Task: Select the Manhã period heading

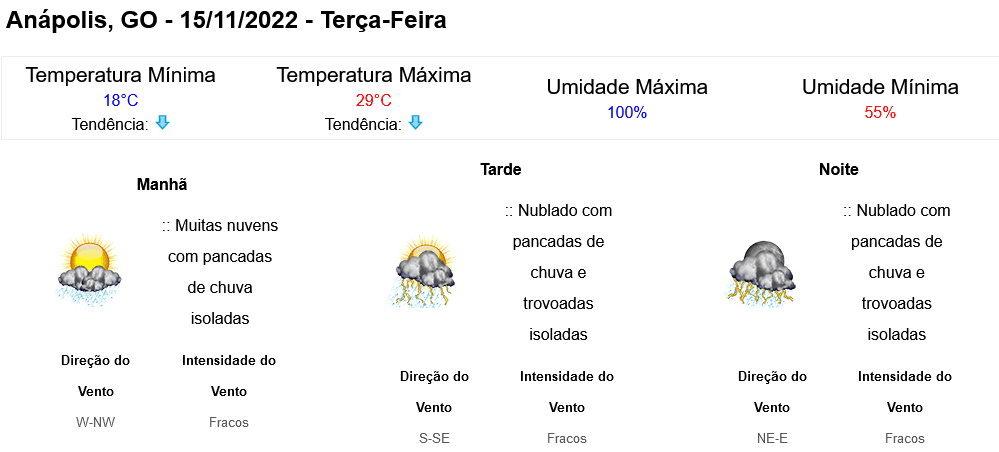Action: tap(162, 186)
